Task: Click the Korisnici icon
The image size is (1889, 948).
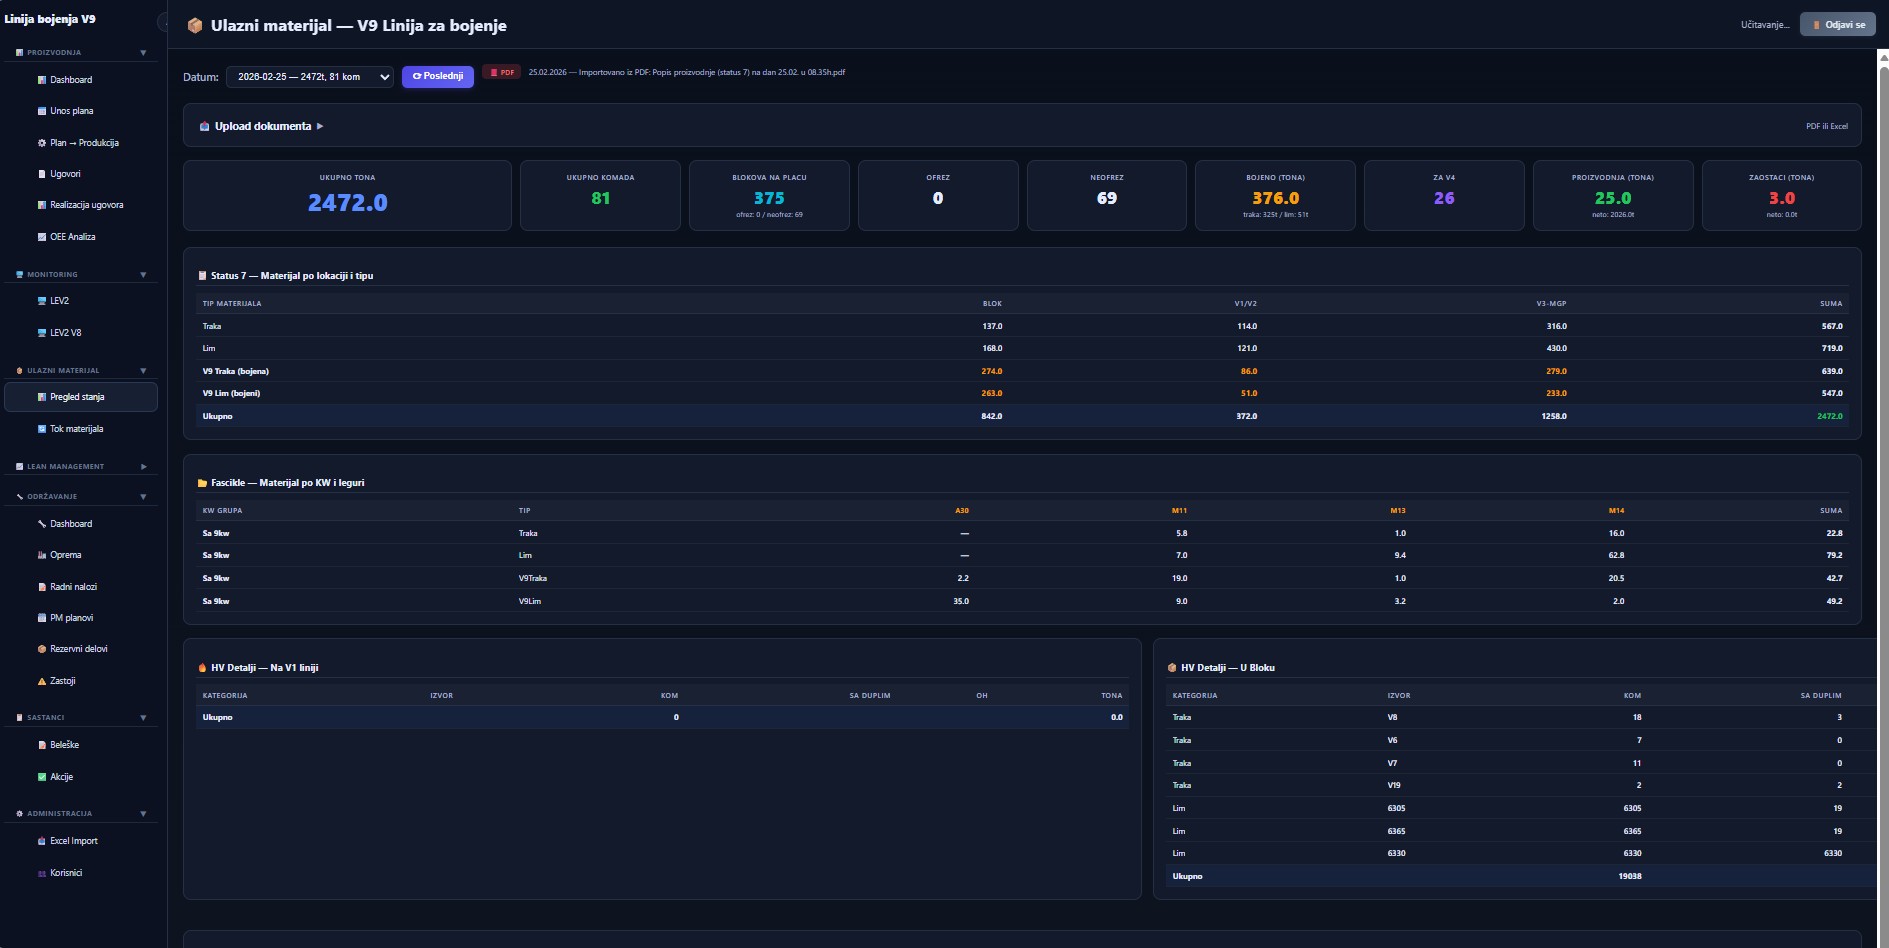Action: 42,873
